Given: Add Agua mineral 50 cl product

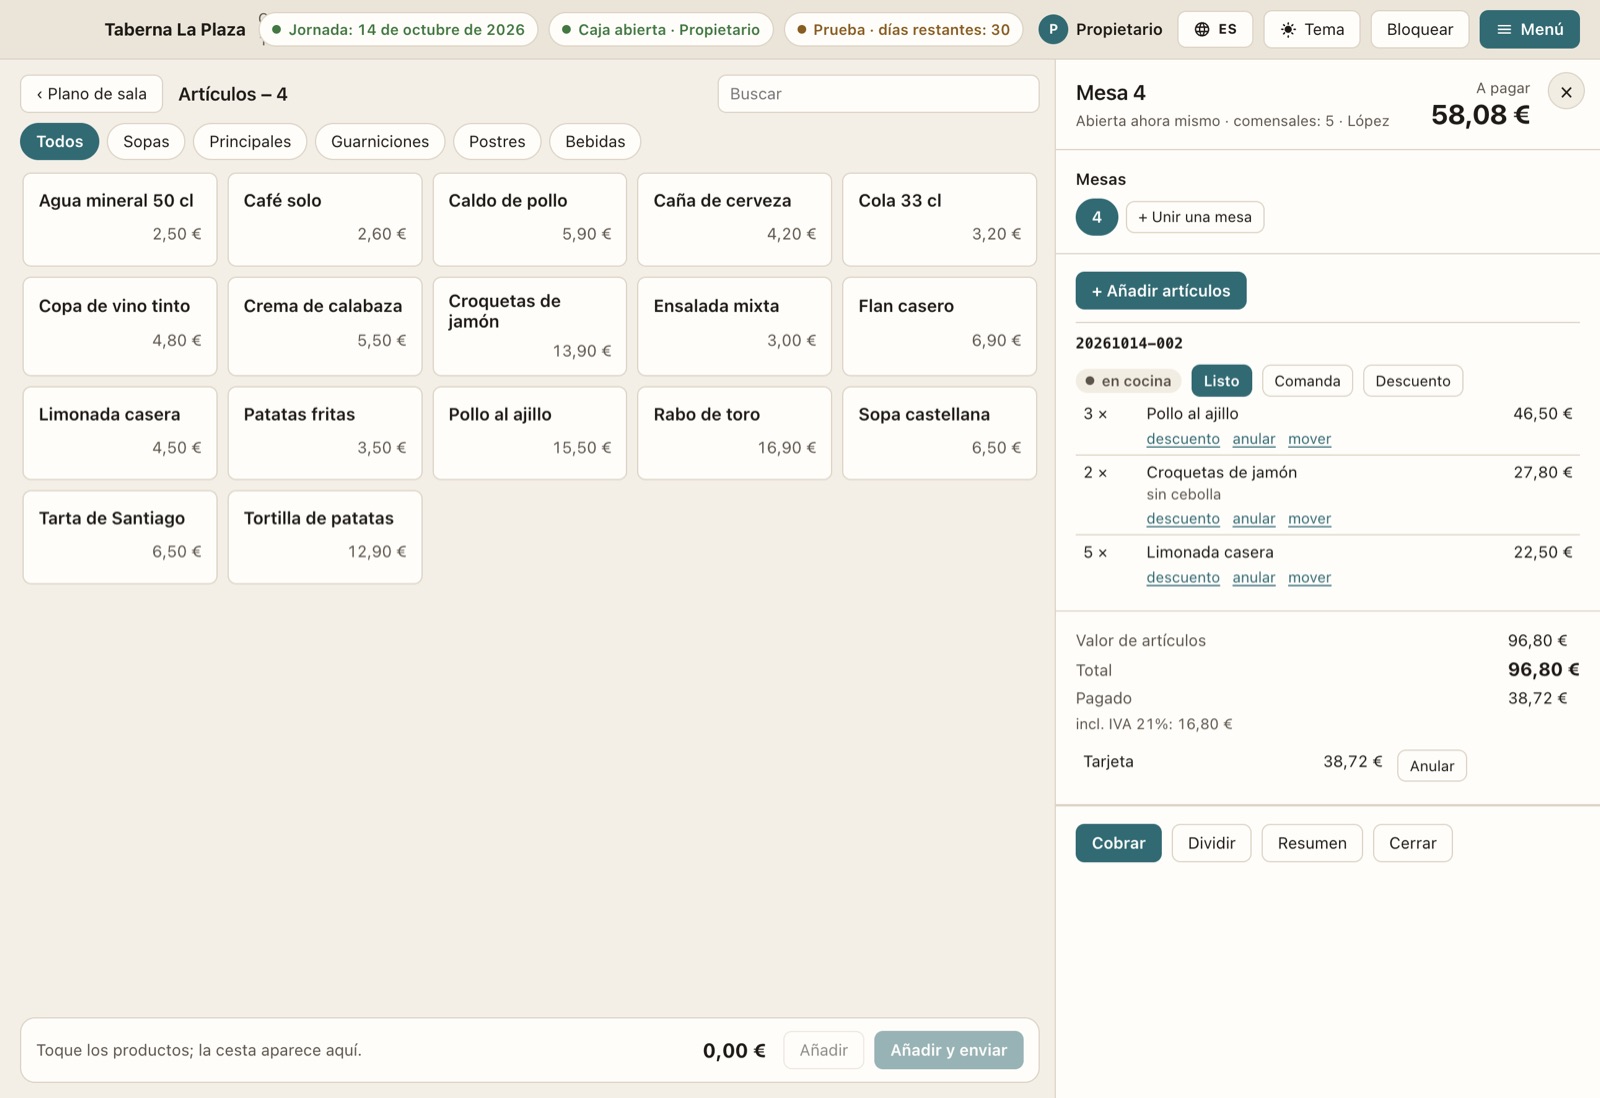Looking at the screenshot, I should (x=120, y=219).
